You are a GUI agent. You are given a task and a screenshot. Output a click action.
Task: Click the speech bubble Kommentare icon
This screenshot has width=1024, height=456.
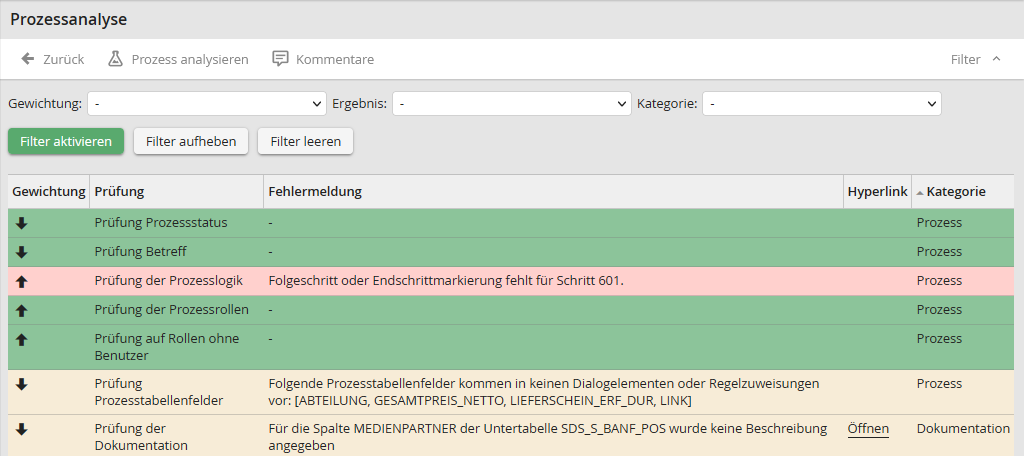pyautogui.click(x=281, y=59)
